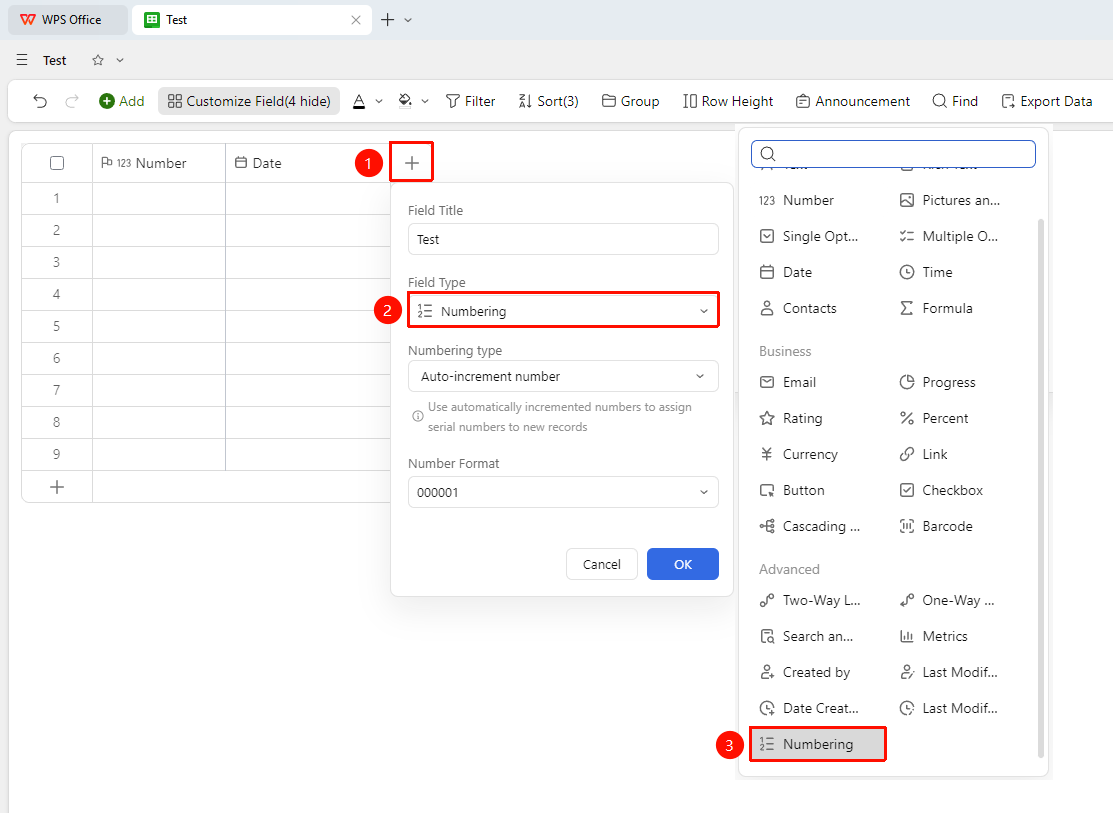Select the Date field type option

pos(785,272)
